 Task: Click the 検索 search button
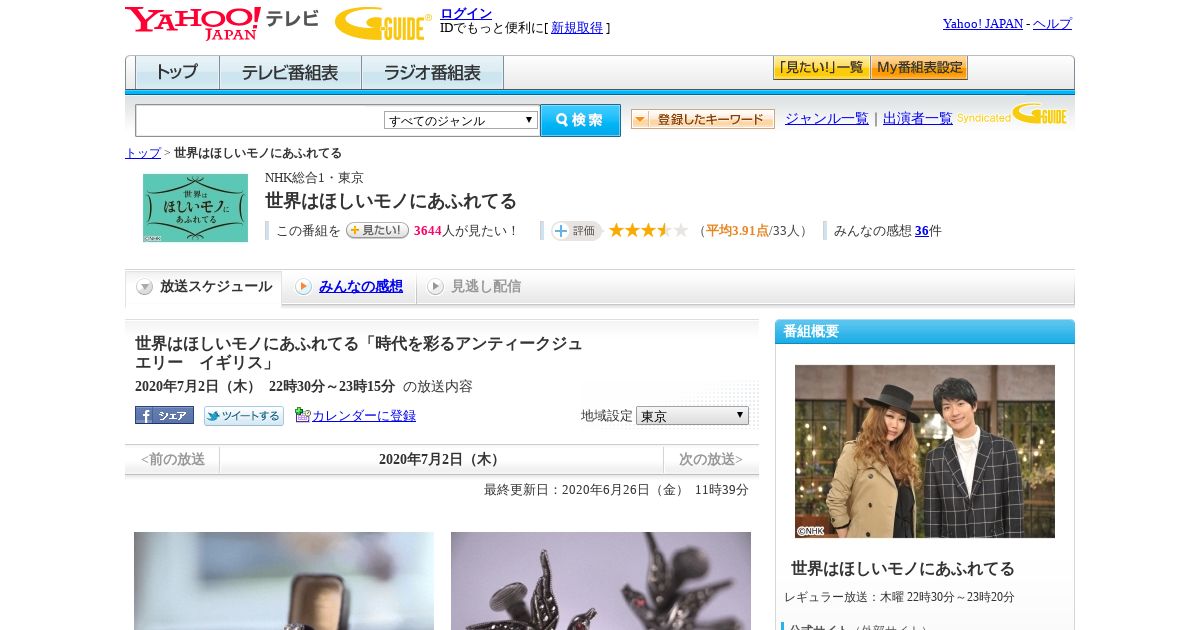[x=580, y=120]
